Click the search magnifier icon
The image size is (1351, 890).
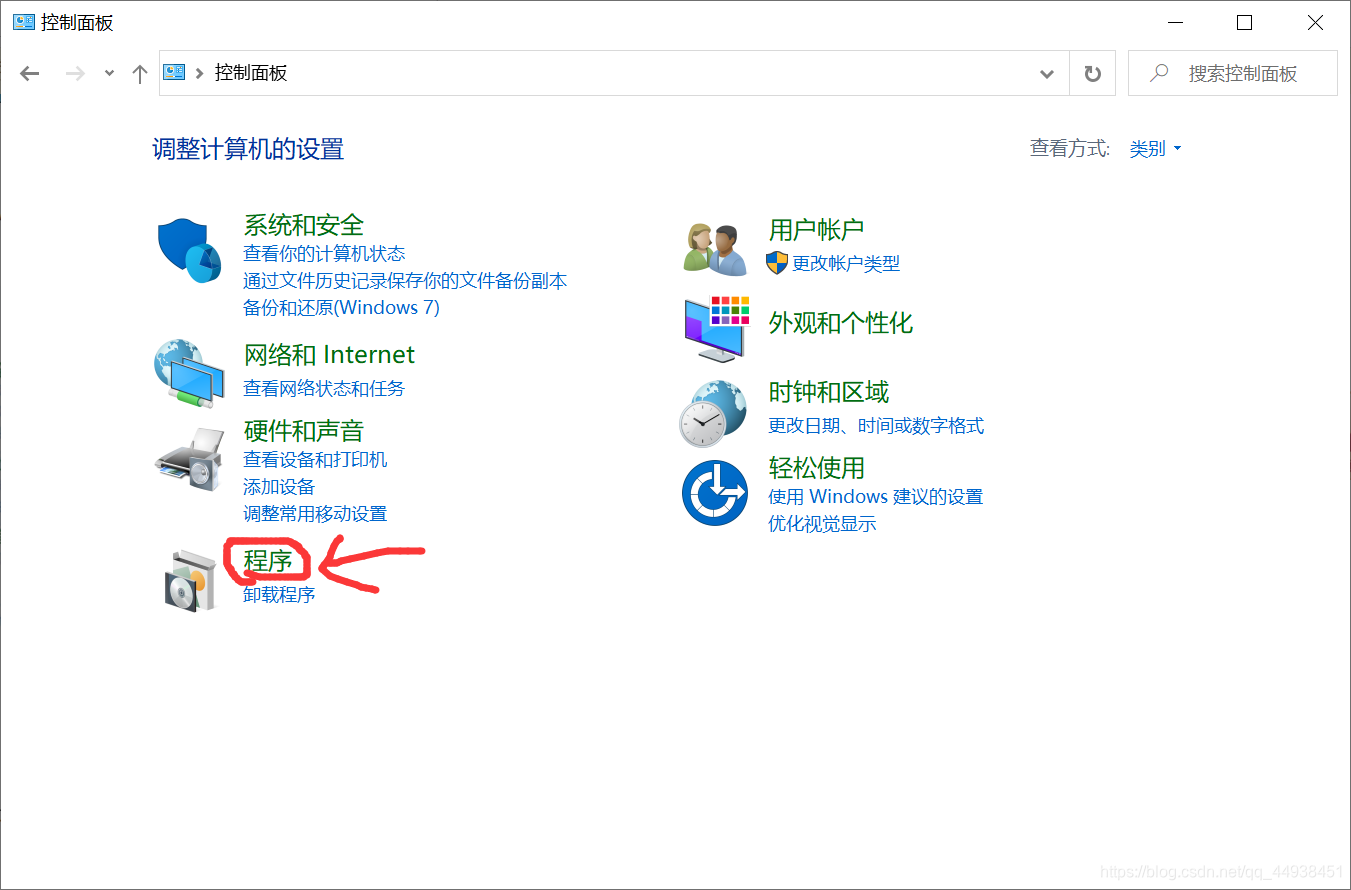pyautogui.click(x=1159, y=73)
